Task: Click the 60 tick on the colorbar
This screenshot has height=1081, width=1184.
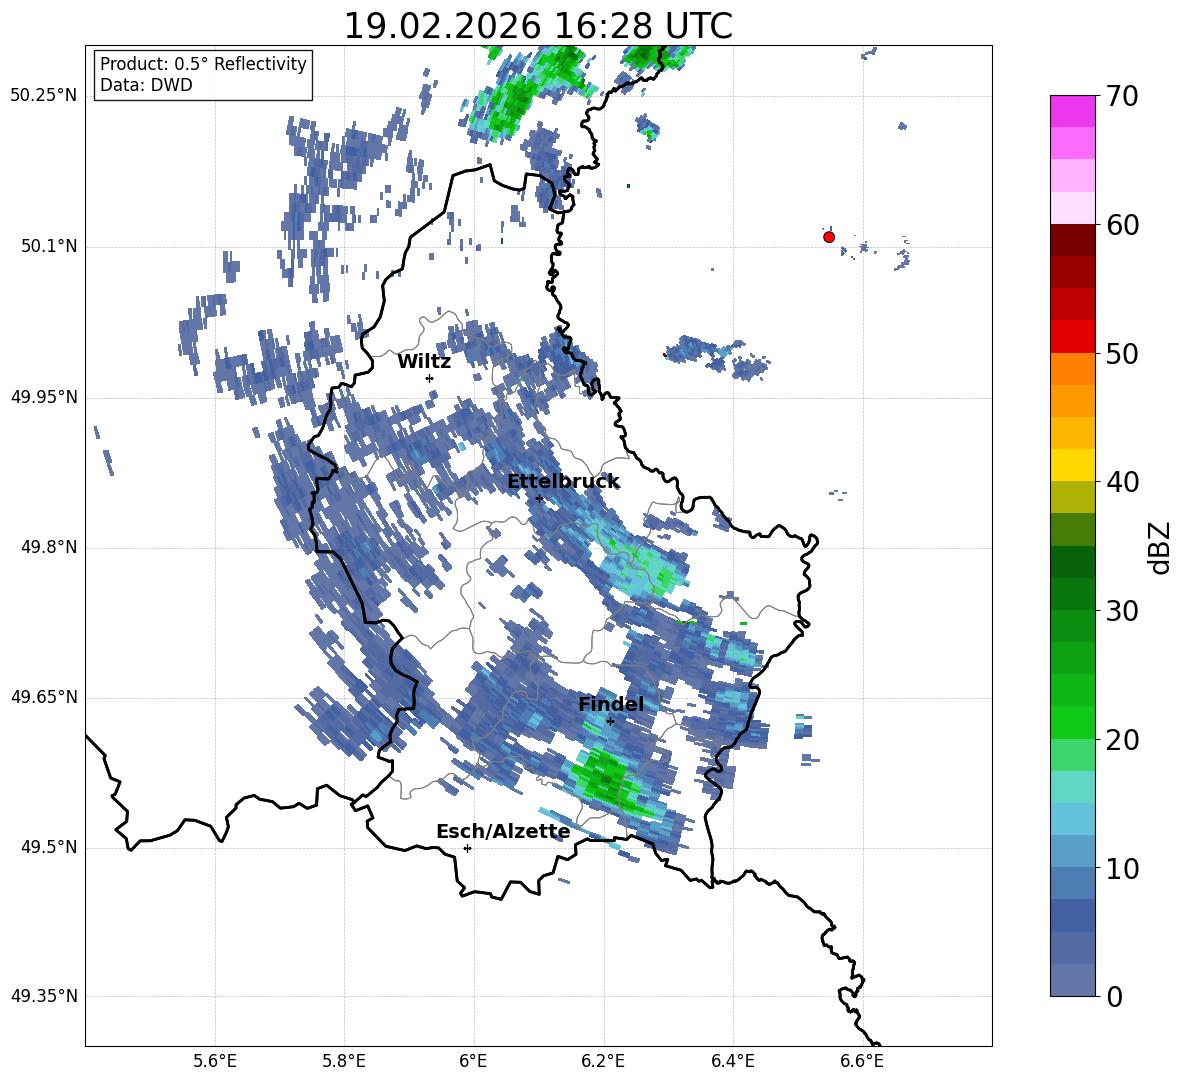Action: 1121,225
